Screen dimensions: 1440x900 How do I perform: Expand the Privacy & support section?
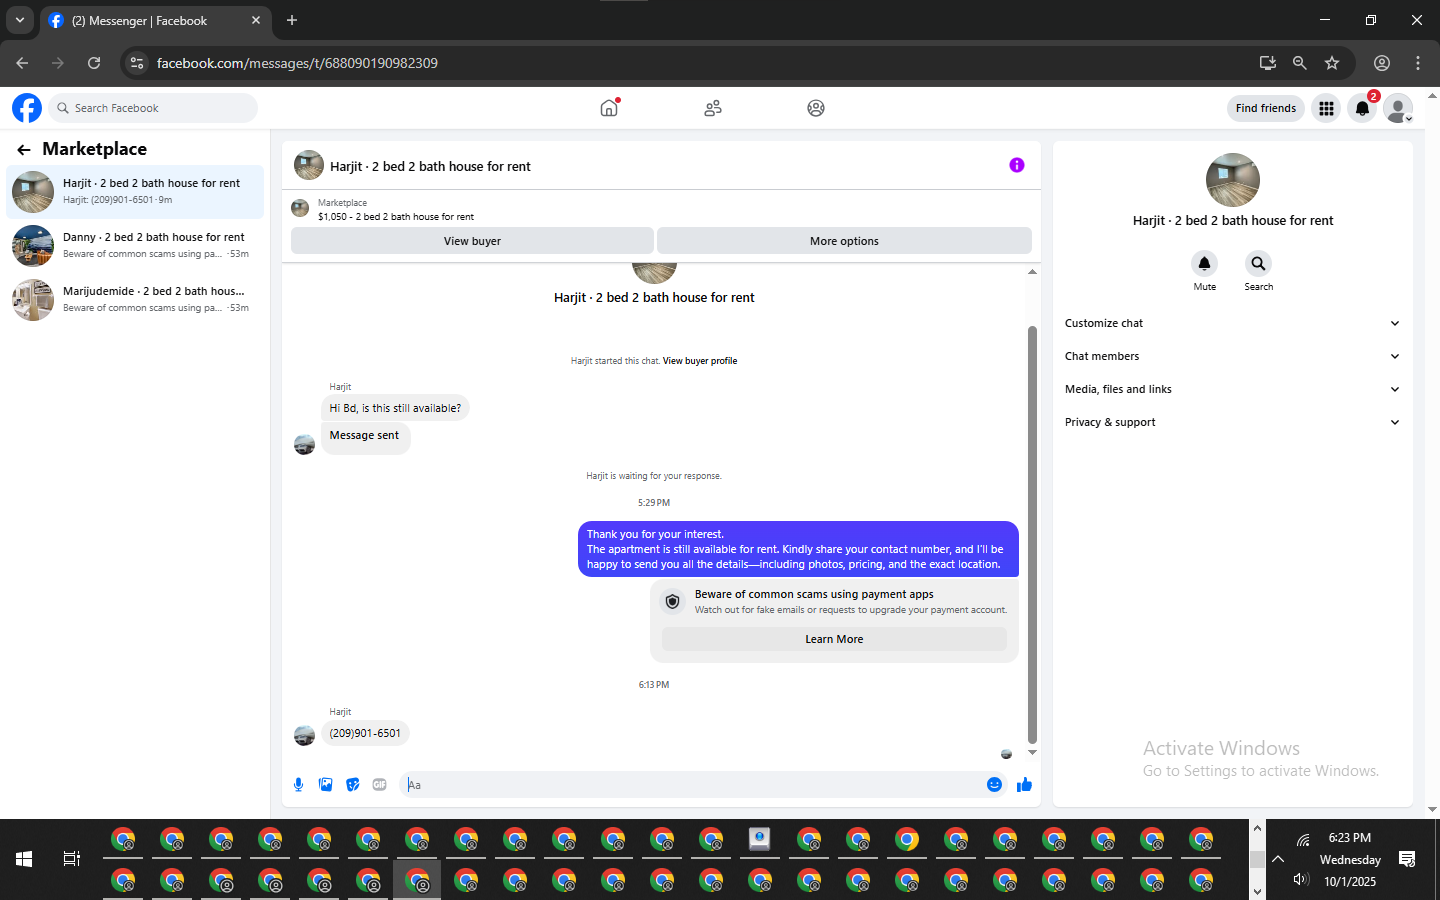point(1232,422)
